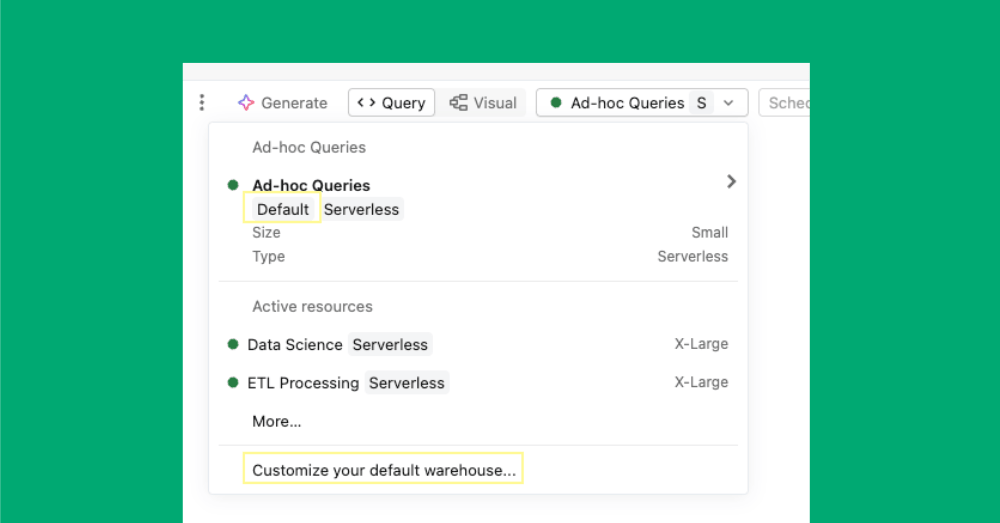Click the Generate sparkle icon
The height and width of the screenshot is (523, 1000).
[246, 103]
